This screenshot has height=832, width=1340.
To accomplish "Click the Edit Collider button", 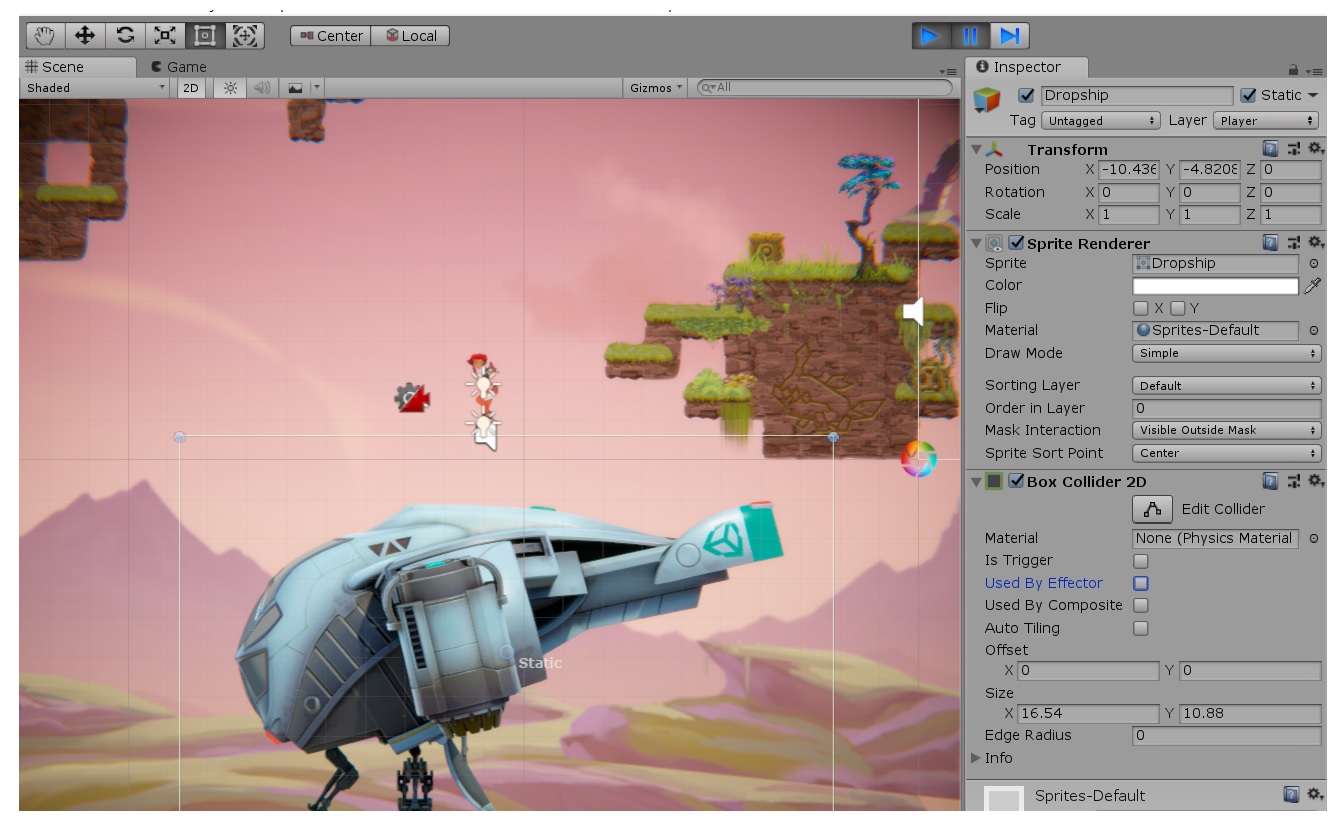I will tap(1152, 509).
